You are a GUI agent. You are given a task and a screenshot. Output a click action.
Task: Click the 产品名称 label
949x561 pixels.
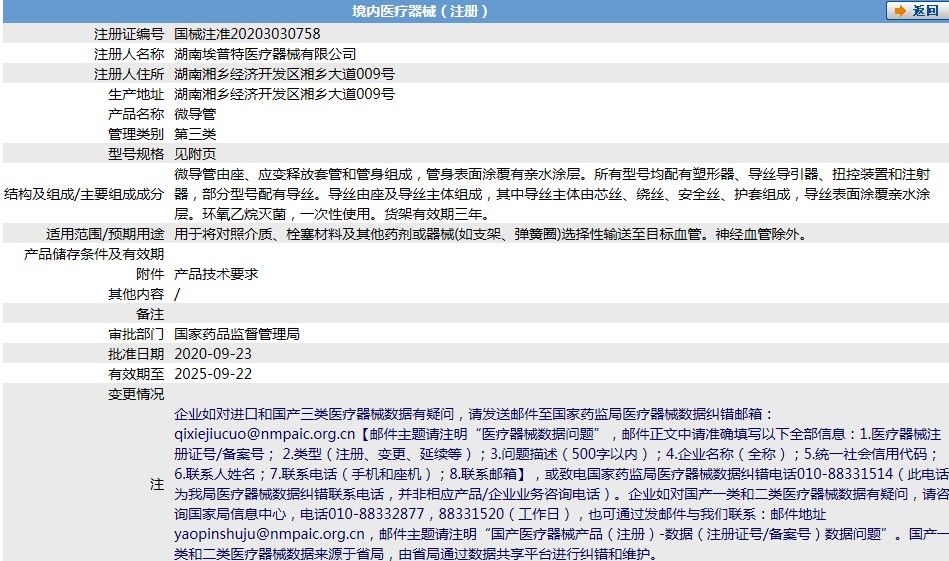click(136, 114)
